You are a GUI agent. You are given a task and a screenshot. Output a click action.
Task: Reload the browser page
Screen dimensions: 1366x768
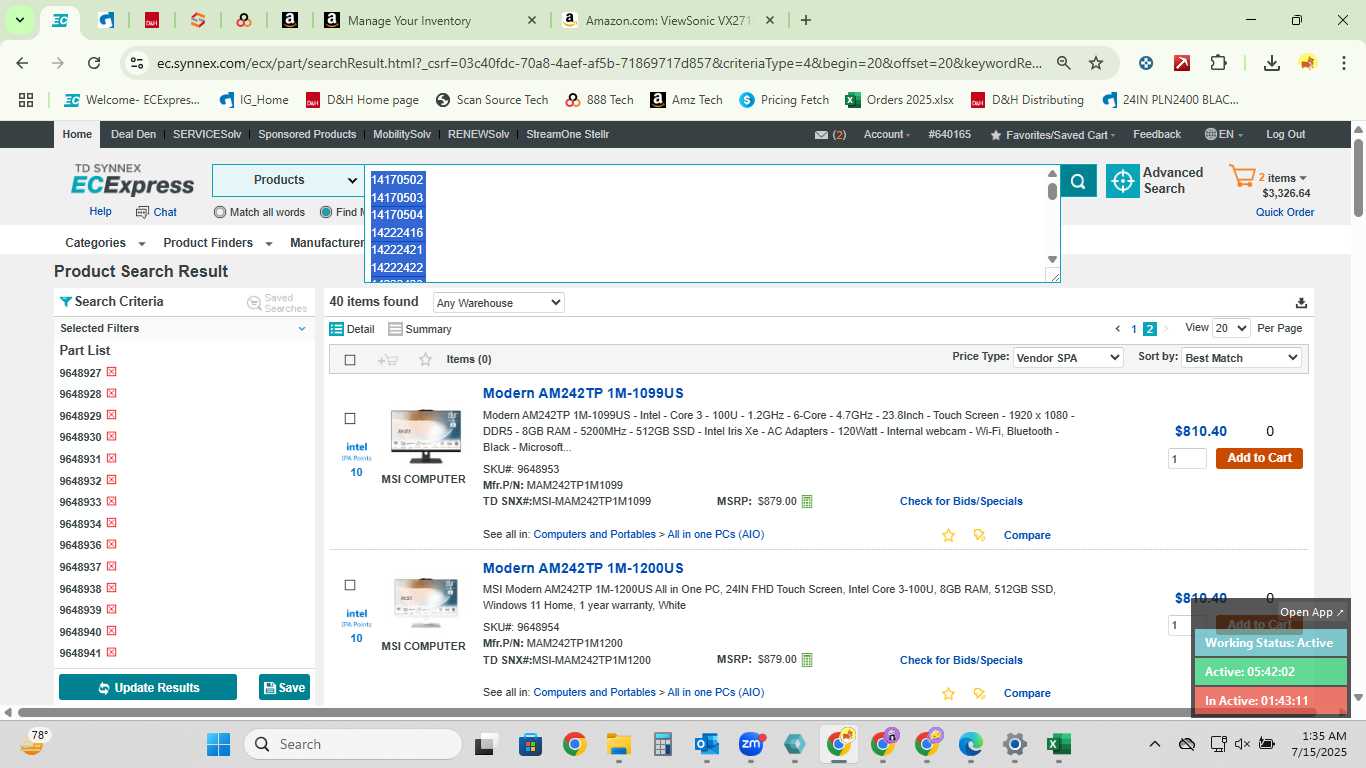pyautogui.click(x=94, y=63)
